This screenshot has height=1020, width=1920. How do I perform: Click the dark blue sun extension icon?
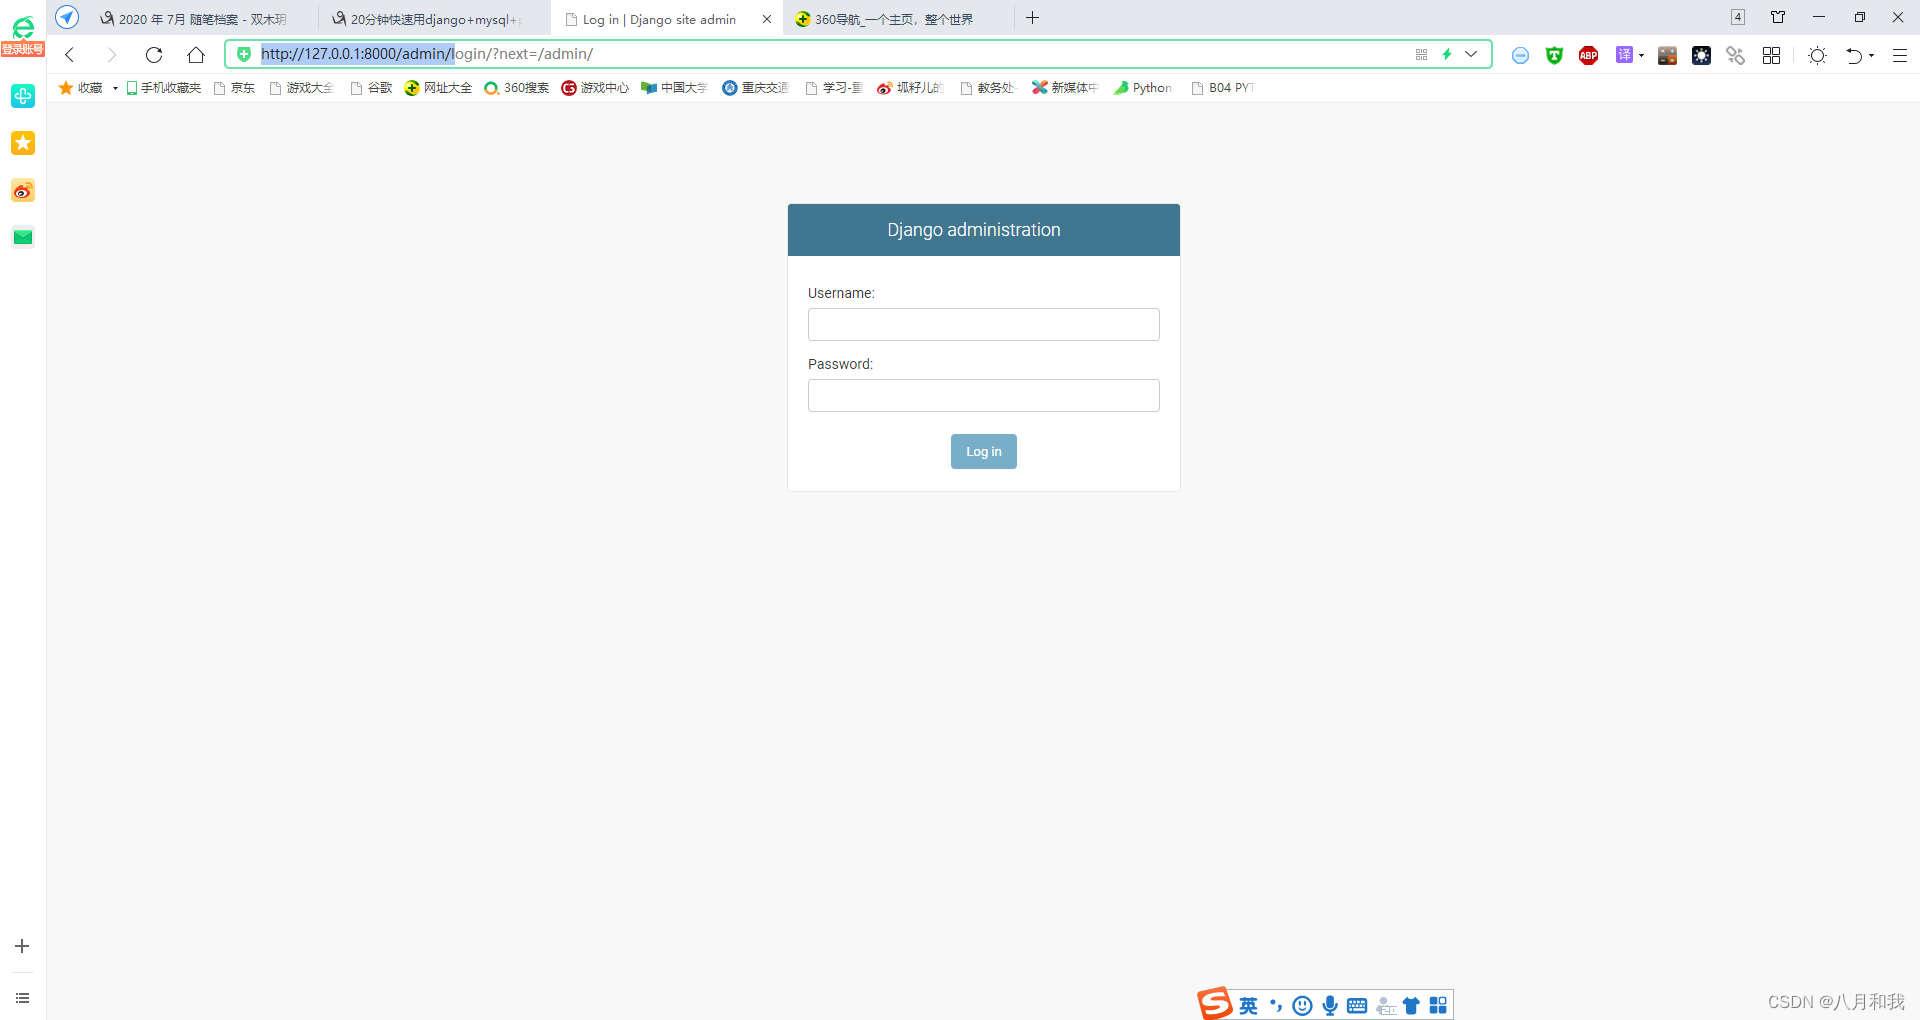point(1701,56)
